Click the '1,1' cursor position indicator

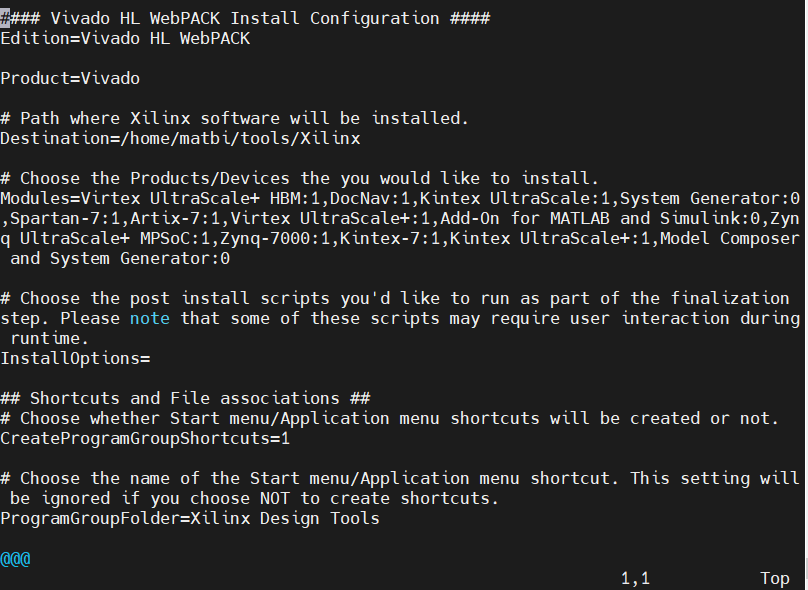[x=635, y=578]
